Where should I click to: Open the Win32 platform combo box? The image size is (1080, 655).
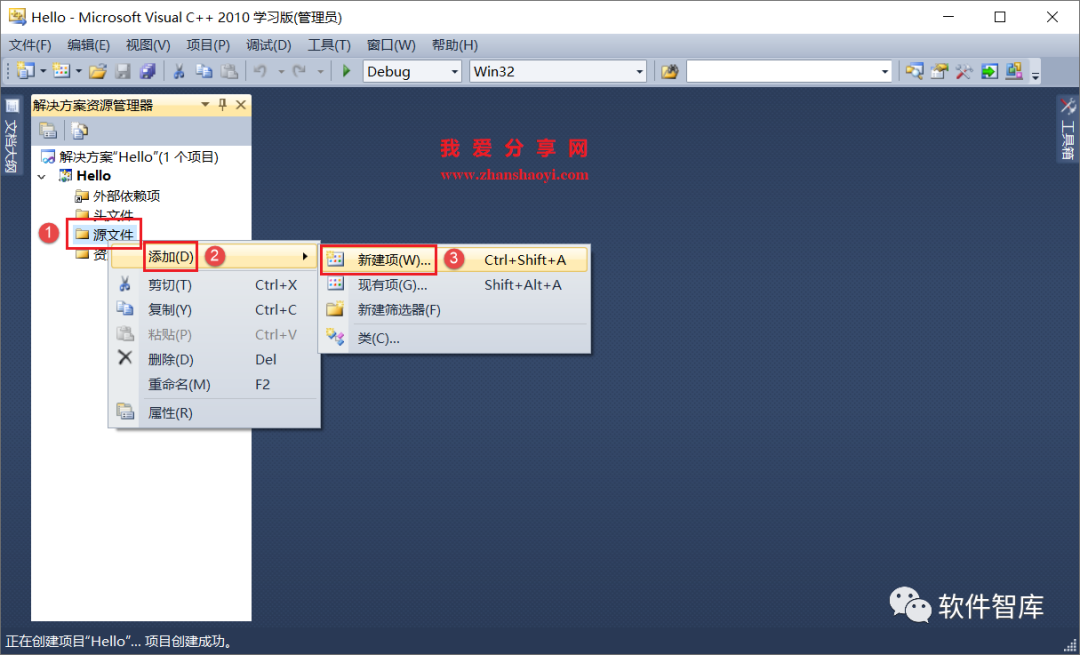[x=558, y=71]
